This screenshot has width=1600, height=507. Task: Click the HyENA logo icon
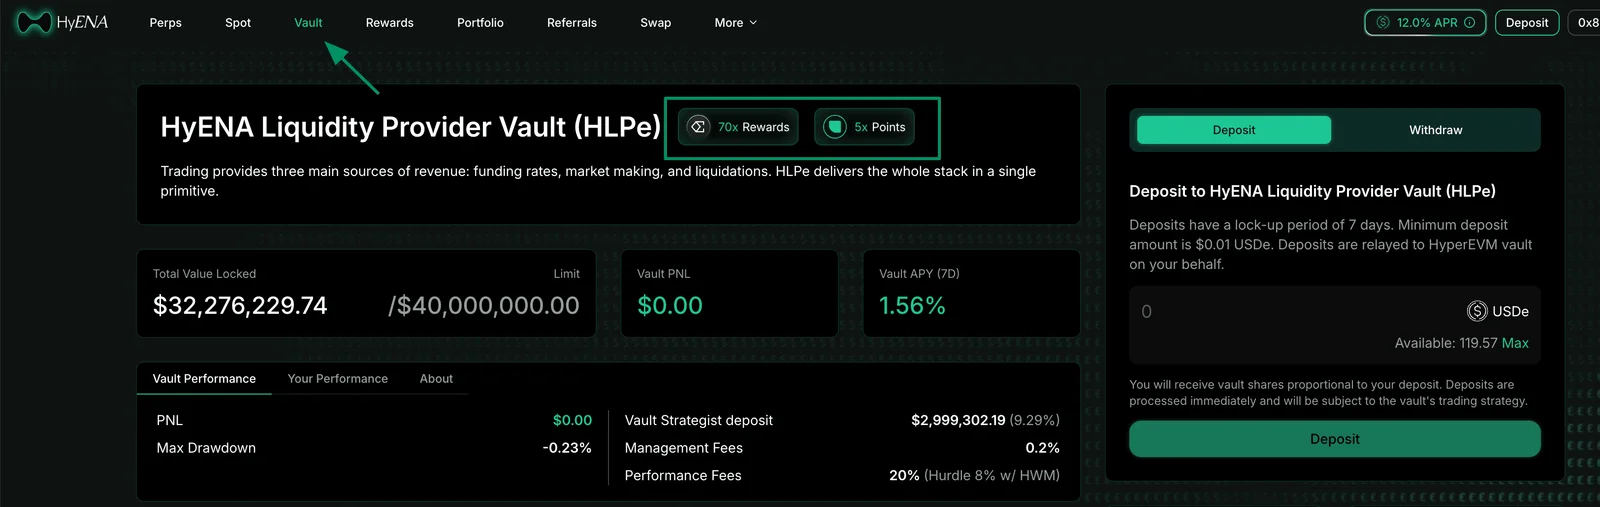(x=34, y=22)
